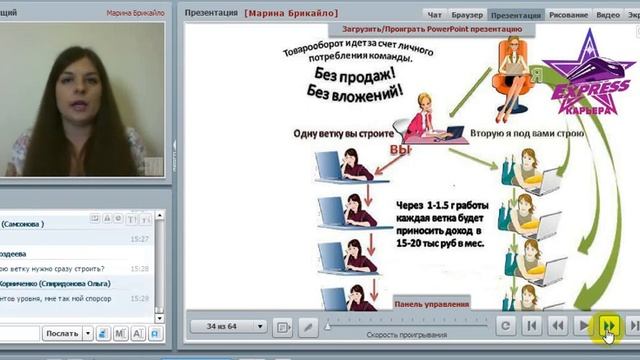The width and height of the screenshot is (640, 360).
Task: Jump to the last slide
Action: [x=634, y=325]
